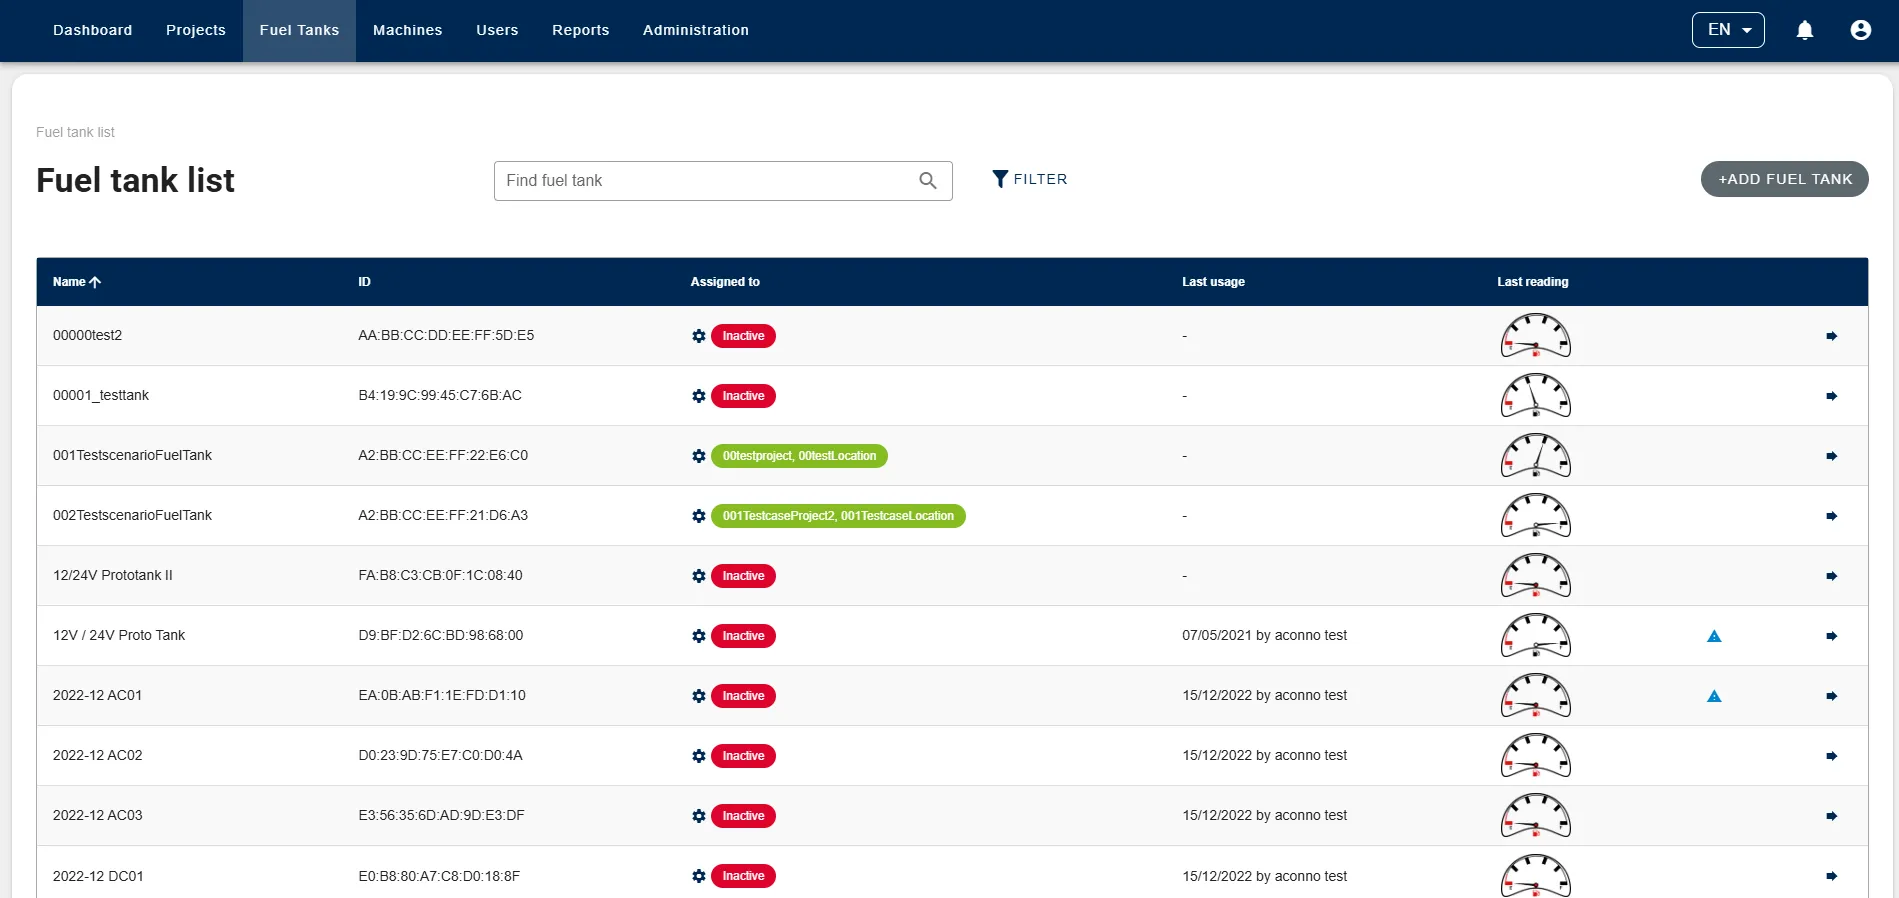Click warning triangle on 2022-12 AC01 row
Viewport: 1899px width, 898px height.
(x=1714, y=696)
